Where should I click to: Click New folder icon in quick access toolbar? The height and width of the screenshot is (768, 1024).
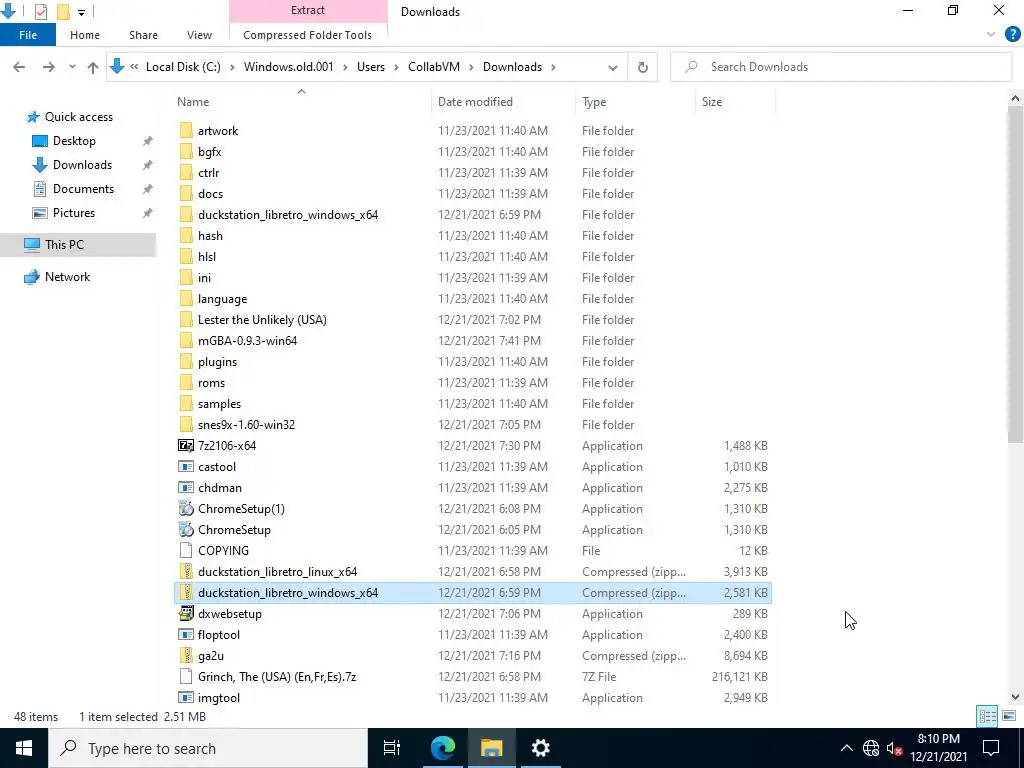[x=63, y=12]
